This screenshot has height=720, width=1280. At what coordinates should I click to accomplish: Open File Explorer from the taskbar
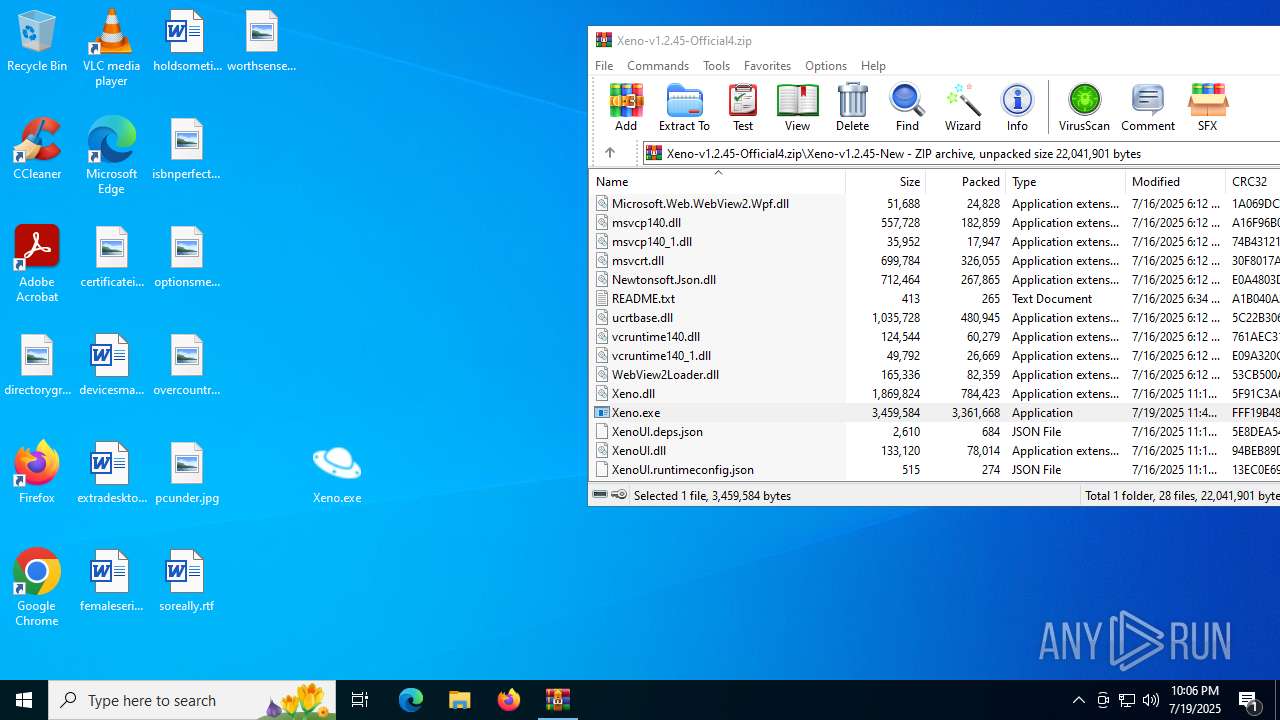[460, 700]
